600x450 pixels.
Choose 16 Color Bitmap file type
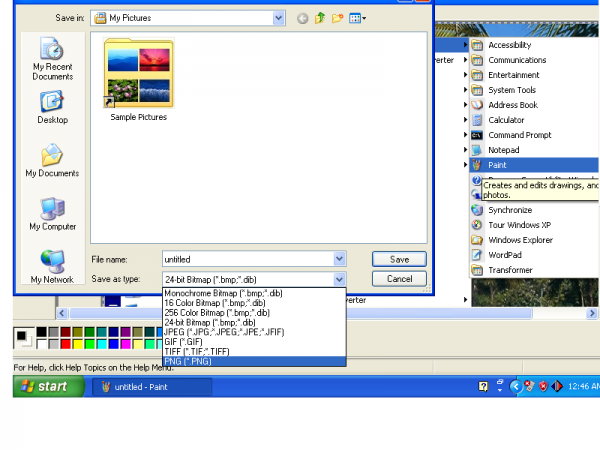point(254,303)
